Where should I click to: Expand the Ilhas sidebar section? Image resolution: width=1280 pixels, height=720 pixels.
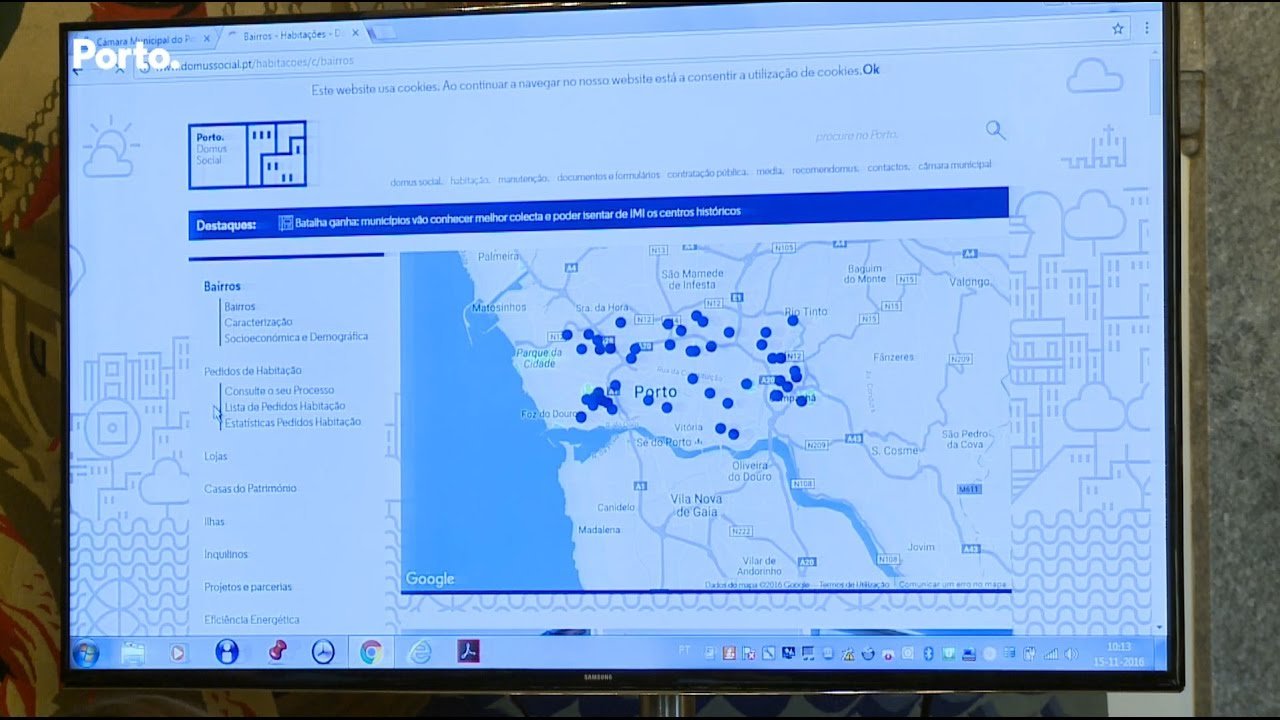(214, 522)
